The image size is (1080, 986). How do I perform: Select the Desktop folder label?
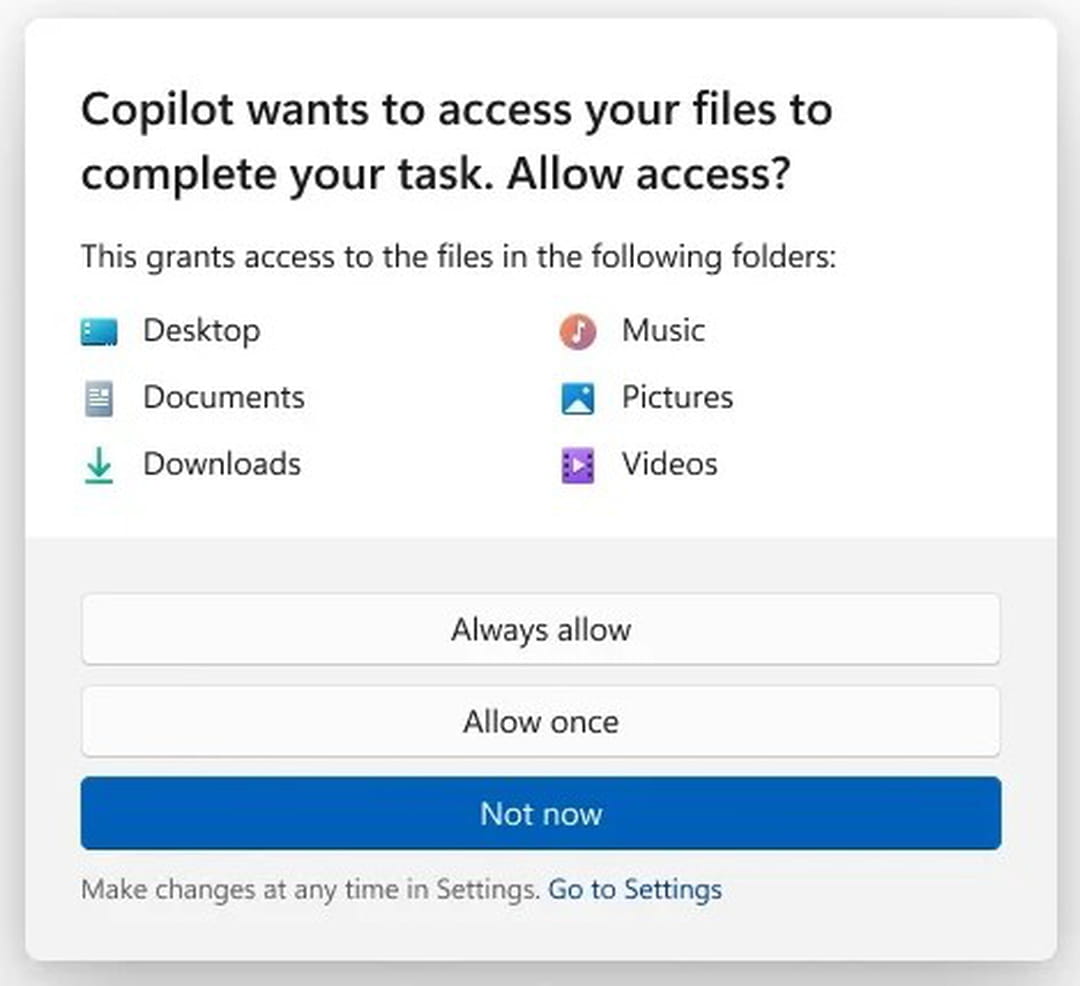click(201, 330)
